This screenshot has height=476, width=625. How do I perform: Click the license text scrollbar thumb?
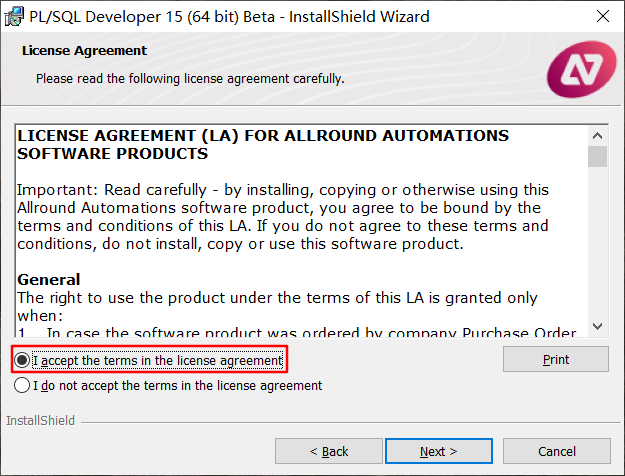point(597,156)
